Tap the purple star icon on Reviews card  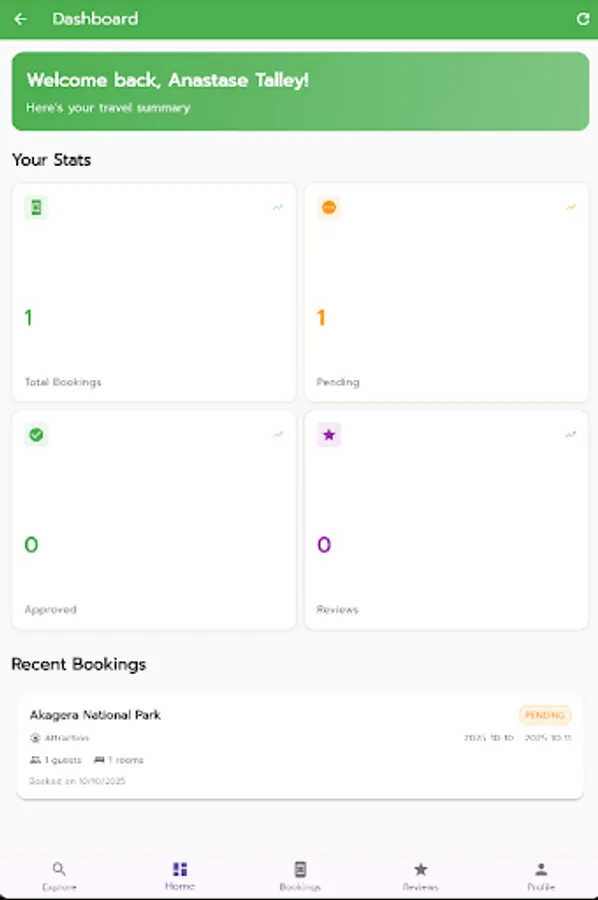pos(330,434)
